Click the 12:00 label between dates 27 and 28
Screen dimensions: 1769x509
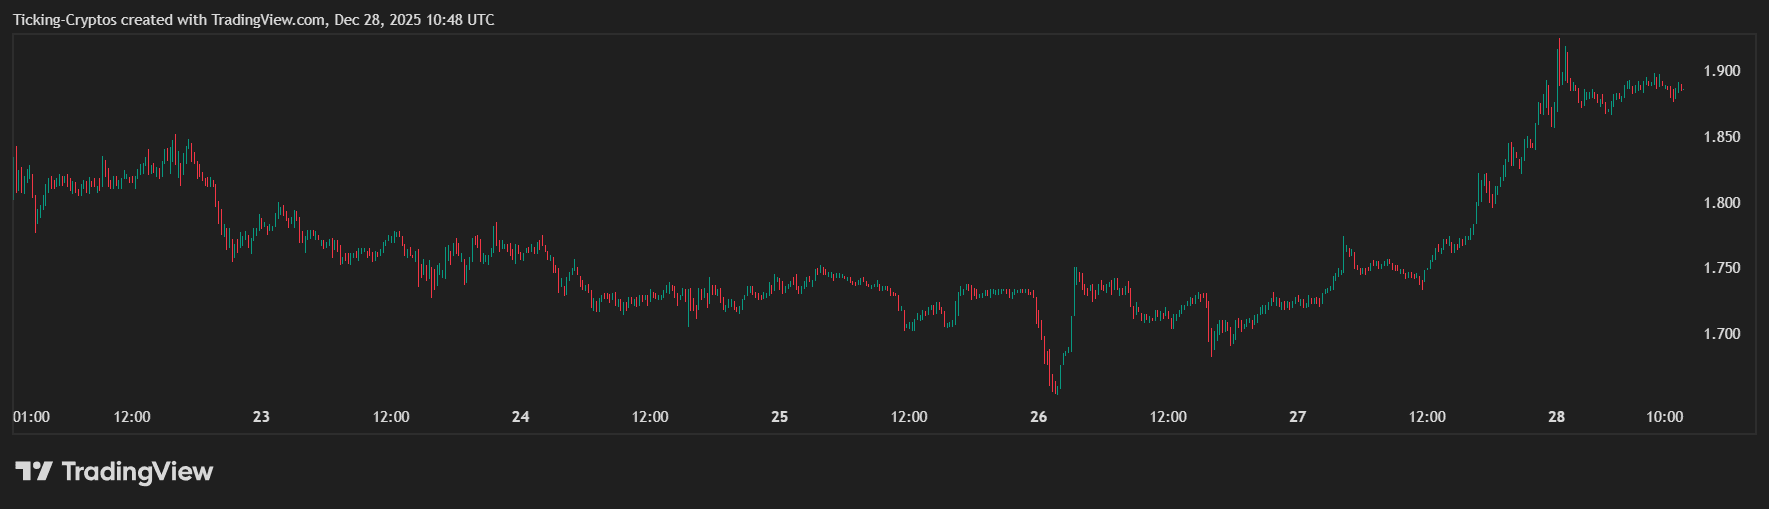point(1427,417)
